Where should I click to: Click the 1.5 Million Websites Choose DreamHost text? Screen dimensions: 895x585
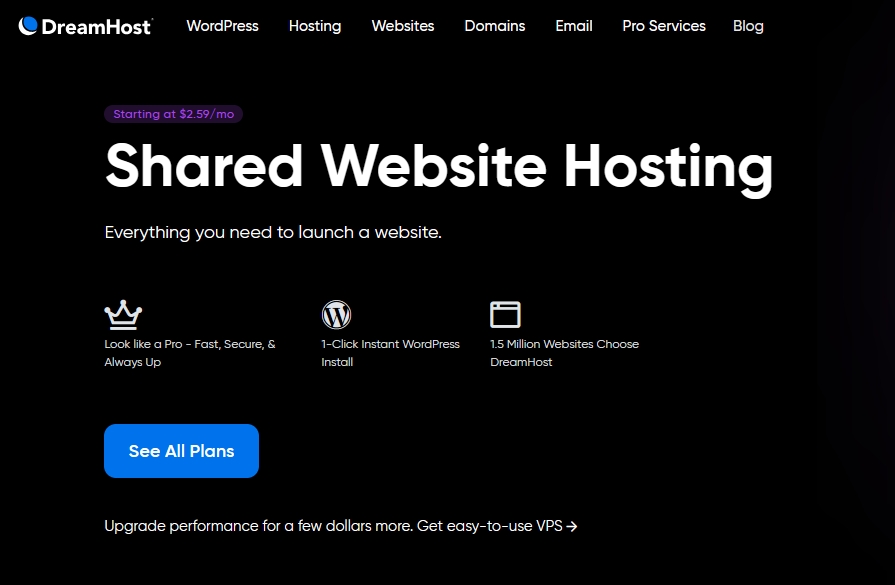coord(565,353)
